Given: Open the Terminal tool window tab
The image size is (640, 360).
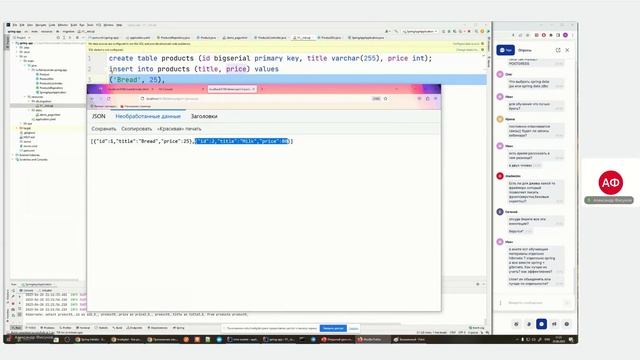Looking at the screenshot, I should (x=83, y=328).
